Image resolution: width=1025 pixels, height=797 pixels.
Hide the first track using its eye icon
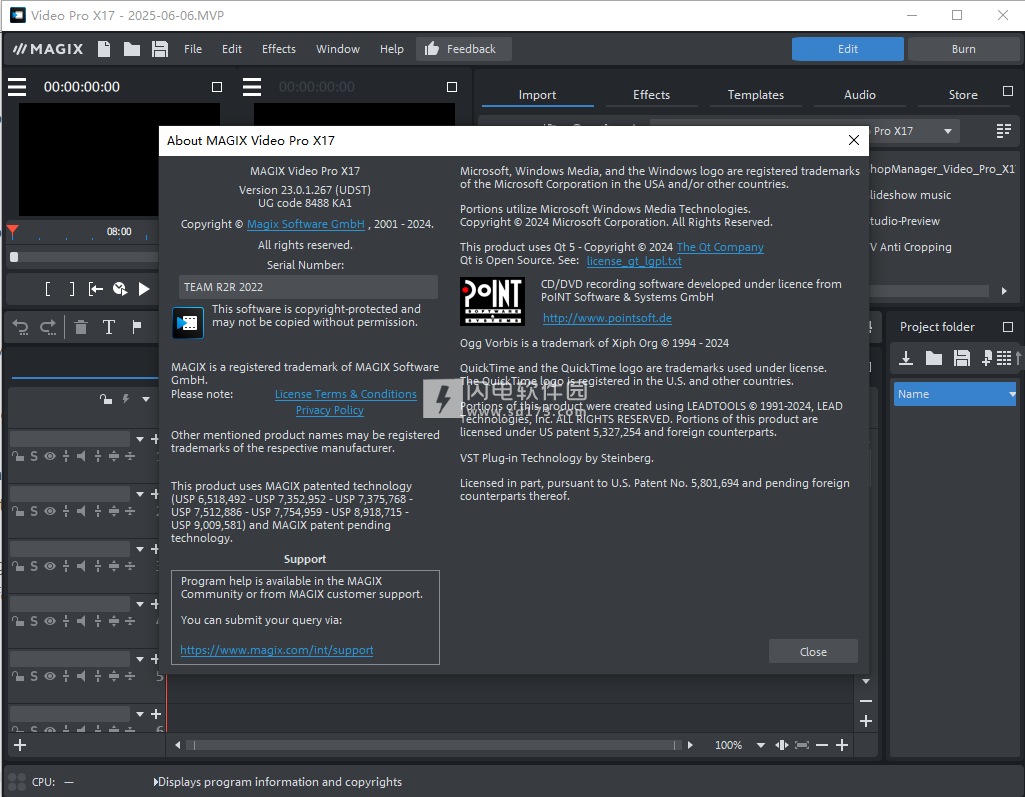coord(50,456)
